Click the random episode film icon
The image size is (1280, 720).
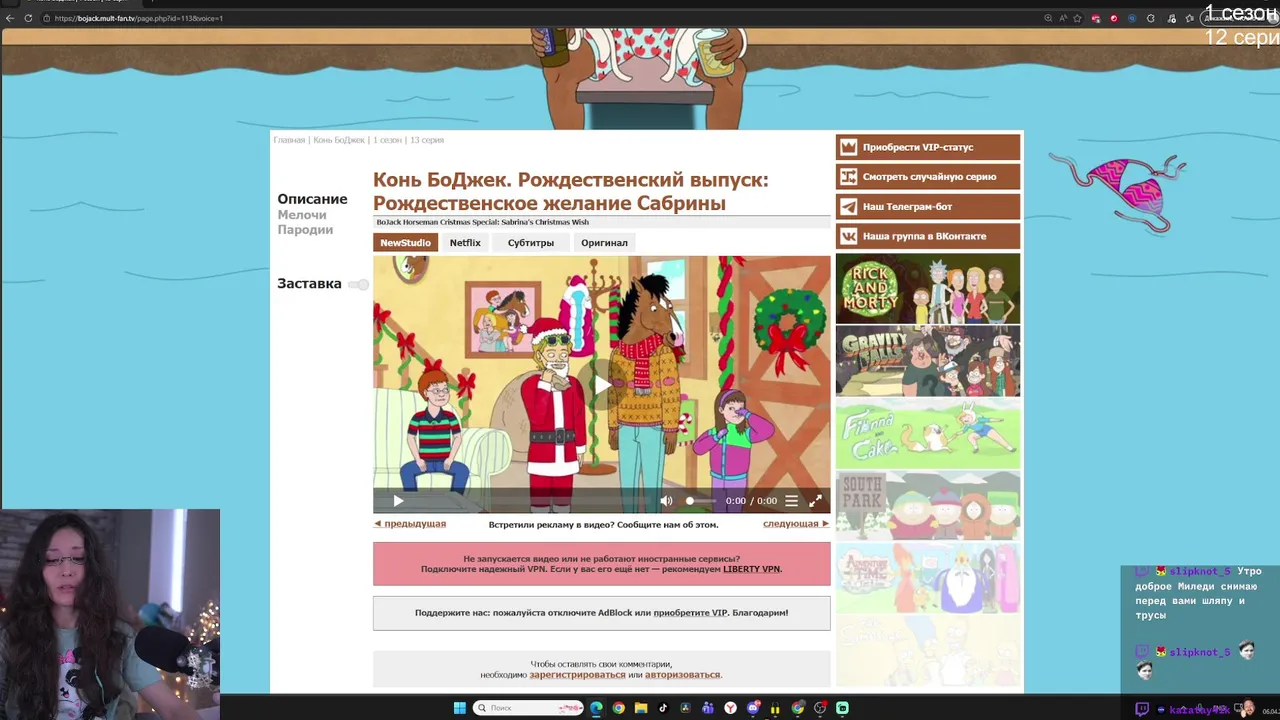tap(848, 177)
